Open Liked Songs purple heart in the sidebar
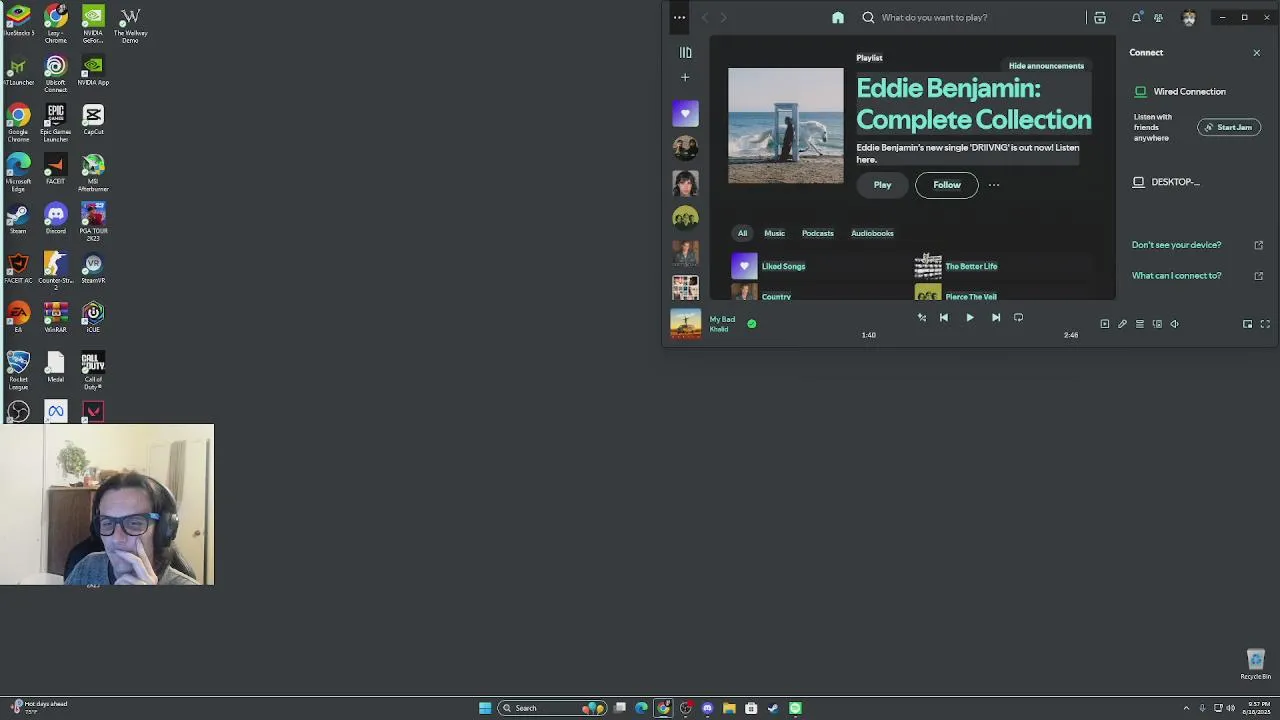Image resolution: width=1280 pixels, height=720 pixels. pos(685,113)
